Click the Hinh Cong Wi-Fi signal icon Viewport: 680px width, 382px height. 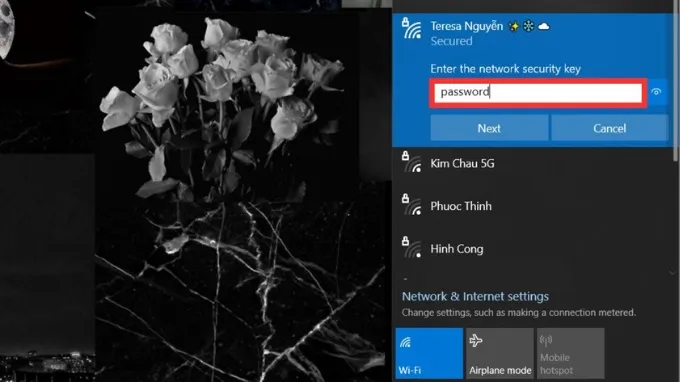[412, 248]
